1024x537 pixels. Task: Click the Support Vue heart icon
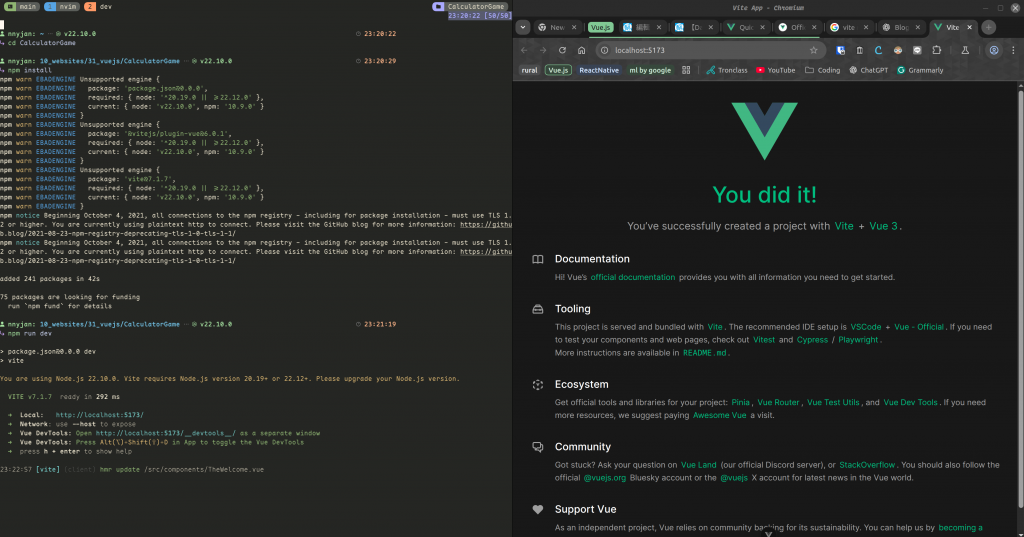click(x=537, y=510)
